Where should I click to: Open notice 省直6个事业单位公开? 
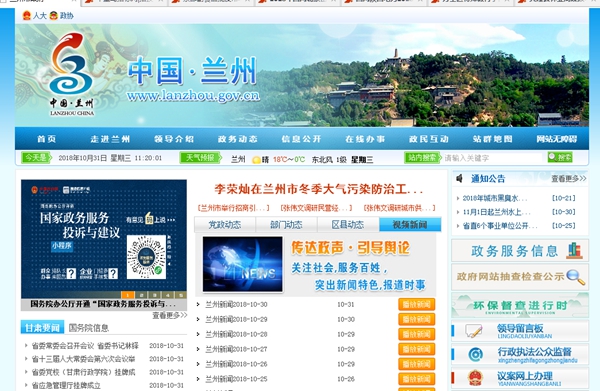click(499, 226)
